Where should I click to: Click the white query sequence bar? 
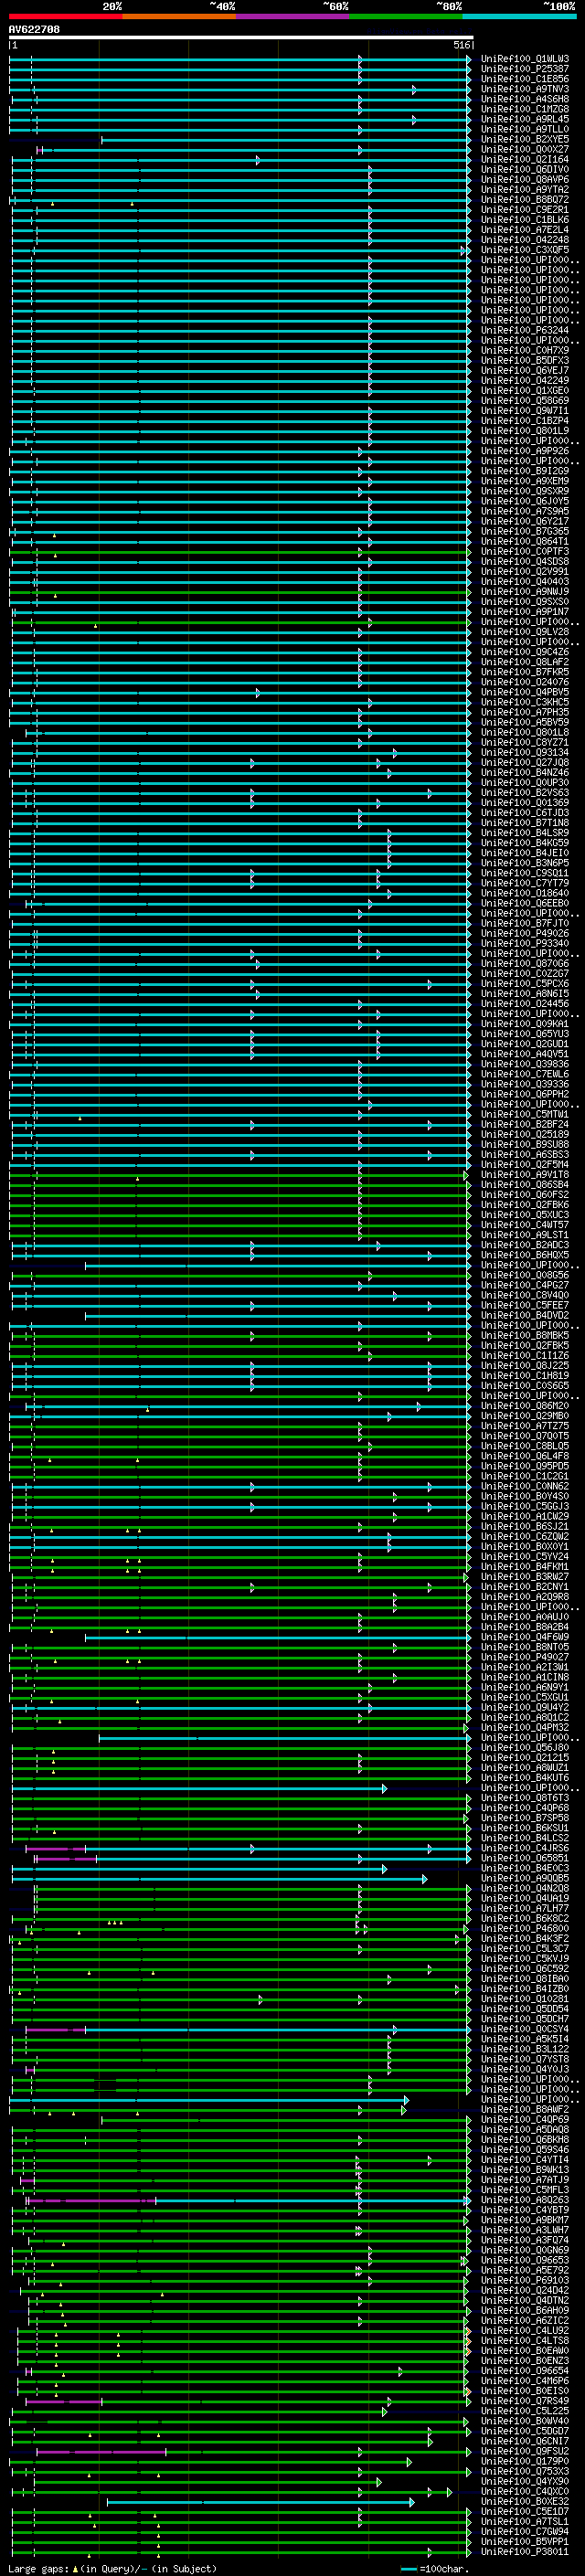click(x=241, y=37)
